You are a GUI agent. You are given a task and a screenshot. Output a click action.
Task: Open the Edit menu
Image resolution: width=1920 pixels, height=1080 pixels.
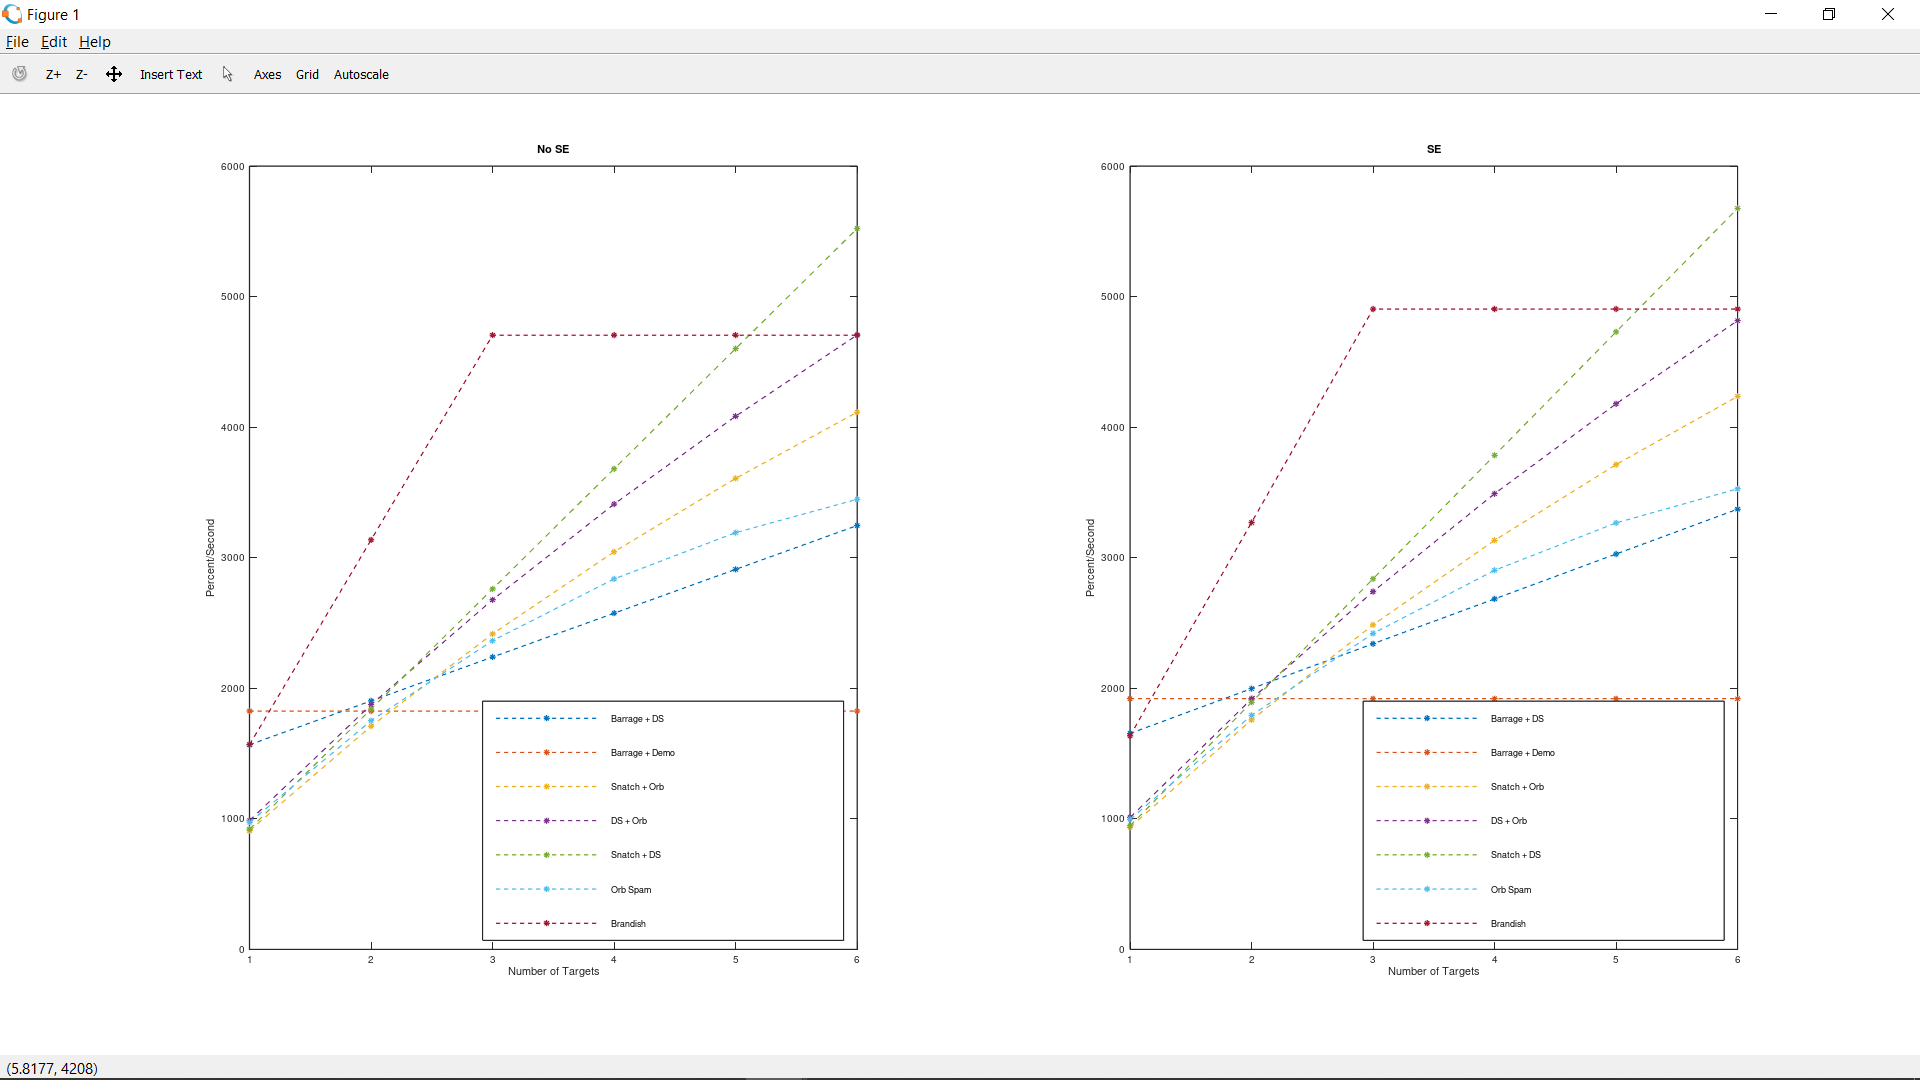(x=54, y=42)
